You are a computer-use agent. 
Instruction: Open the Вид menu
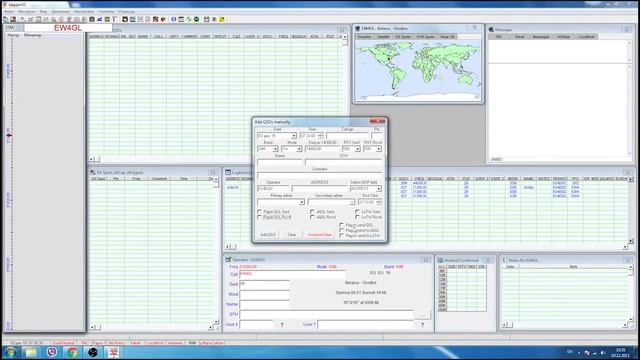point(43,11)
